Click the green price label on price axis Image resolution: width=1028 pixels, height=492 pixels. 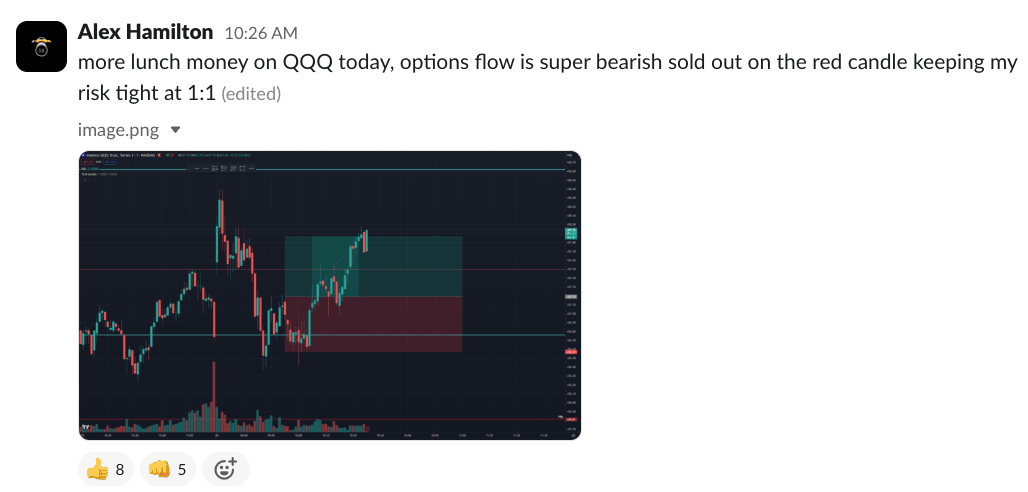pyautogui.click(x=570, y=233)
